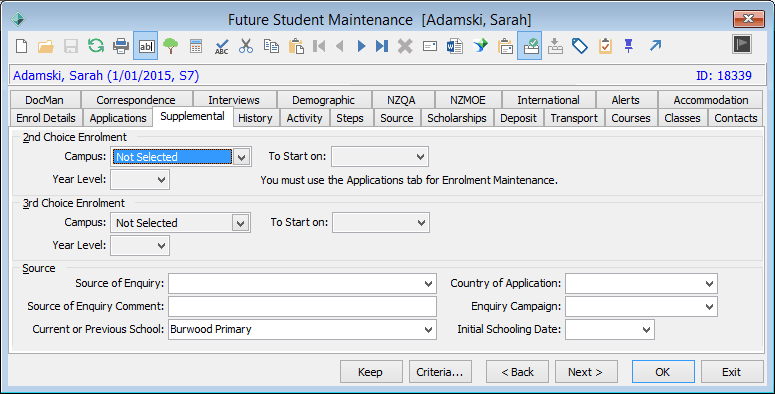Open the History tab
Image resolution: width=775 pixels, height=394 pixels.
tap(255, 118)
